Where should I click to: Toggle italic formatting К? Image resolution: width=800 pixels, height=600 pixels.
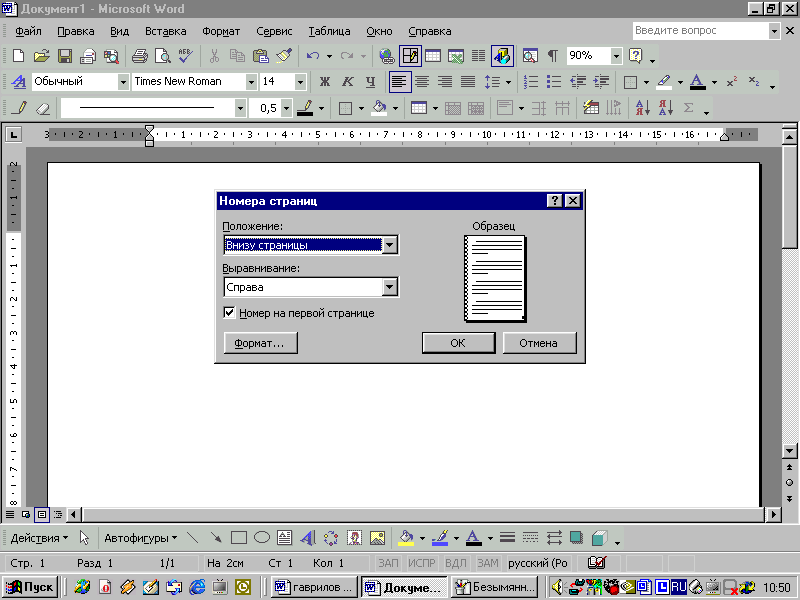pyautogui.click(x=347, y=82)
